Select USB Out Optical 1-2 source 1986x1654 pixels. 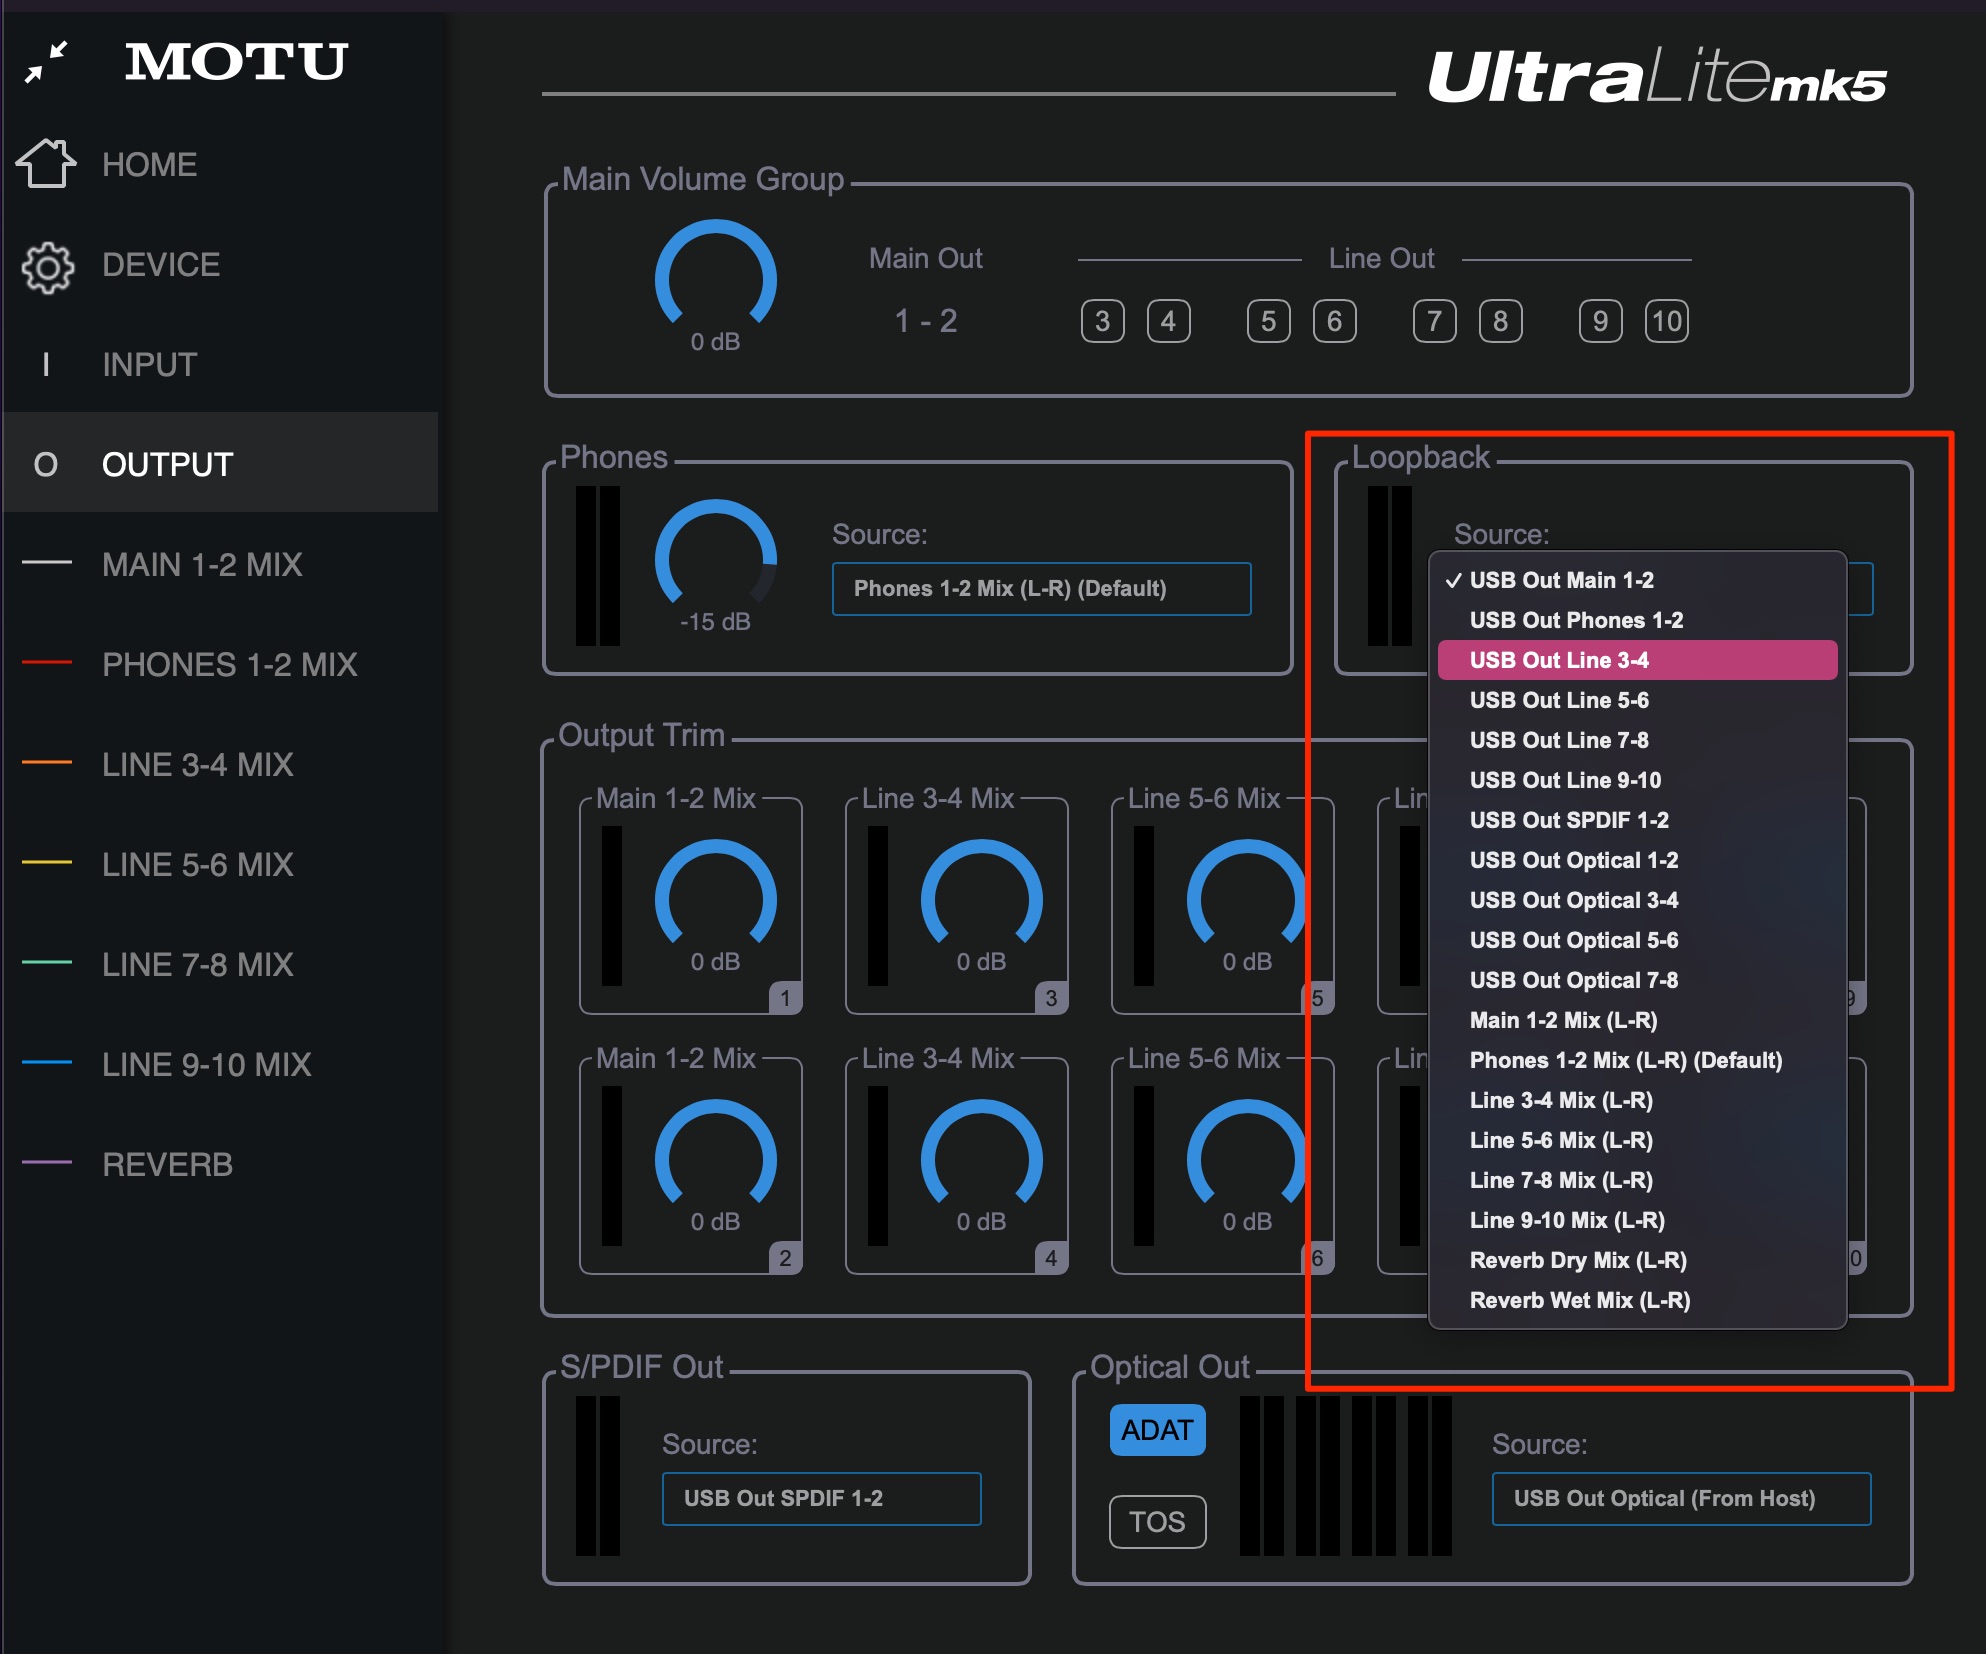pyautogui.click(x=1638, y=860)
